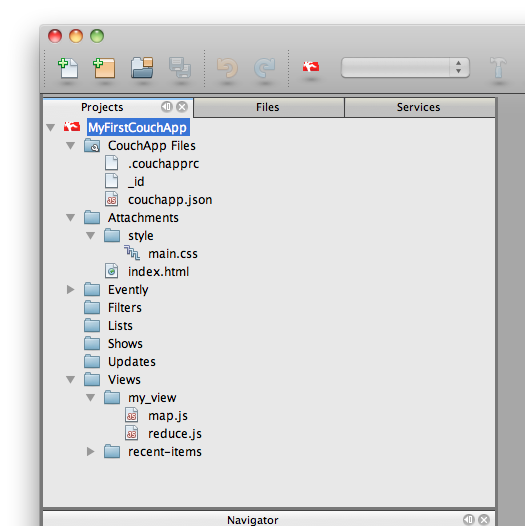Select the index.html file

click(x=158, y=272)
